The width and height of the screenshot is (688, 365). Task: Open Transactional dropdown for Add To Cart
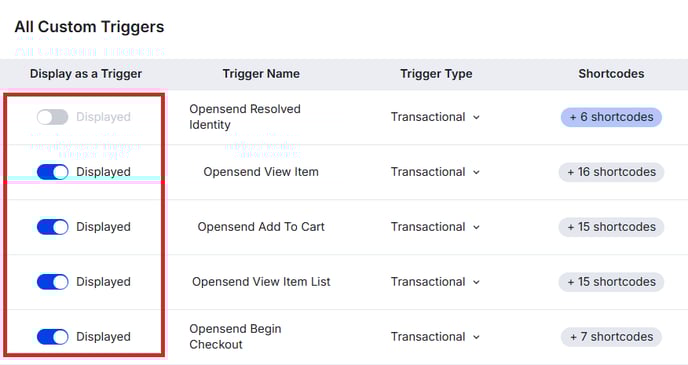435,227
